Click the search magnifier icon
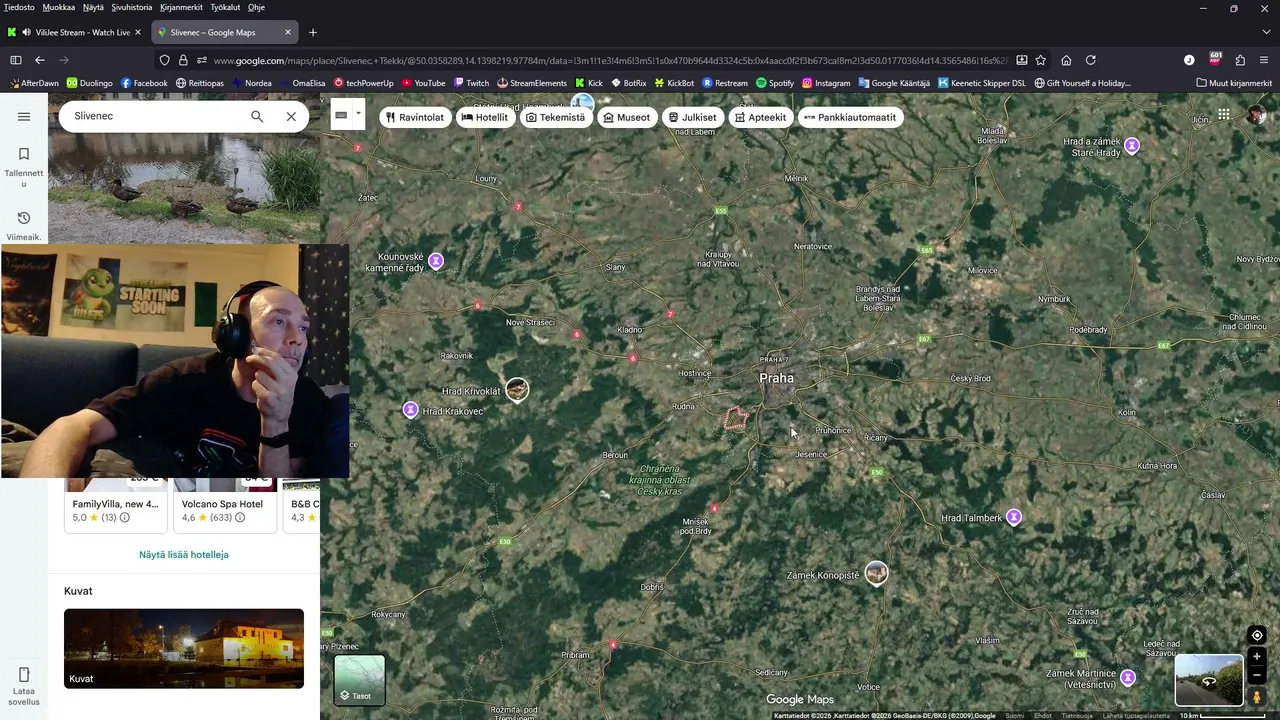This screenshot has height=720, width=1280. coord(257,116)
